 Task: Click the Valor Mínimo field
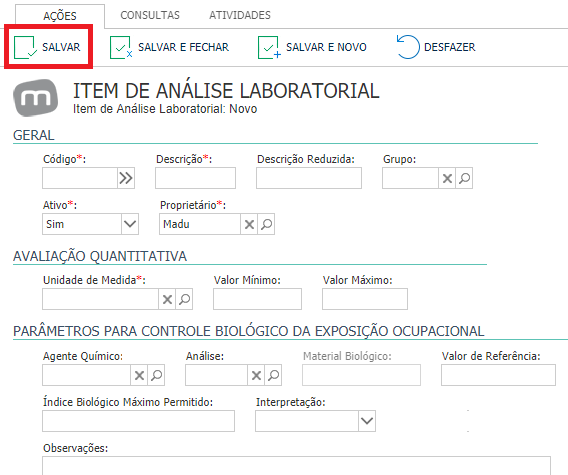click(258, 299)
